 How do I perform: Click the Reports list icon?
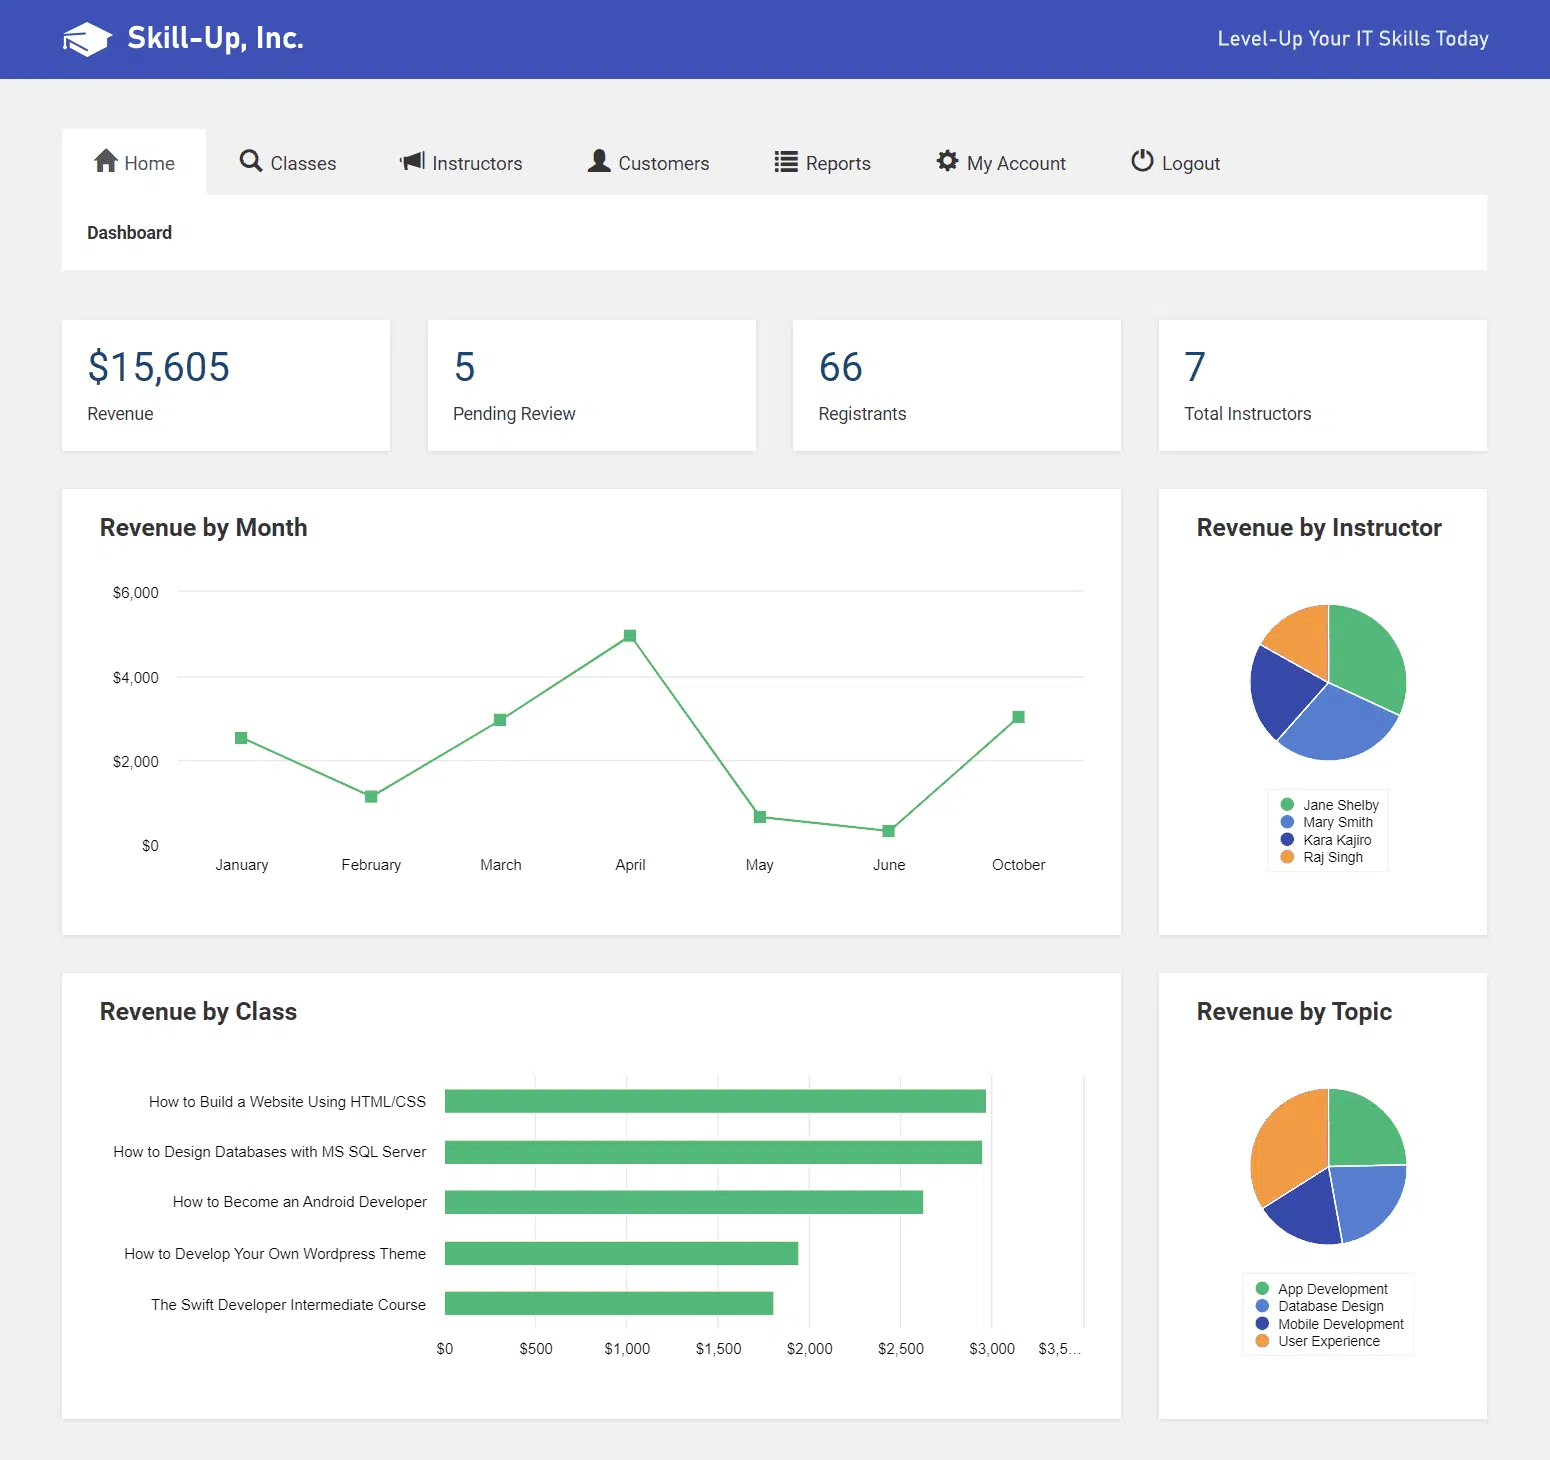tap(786, 162)
